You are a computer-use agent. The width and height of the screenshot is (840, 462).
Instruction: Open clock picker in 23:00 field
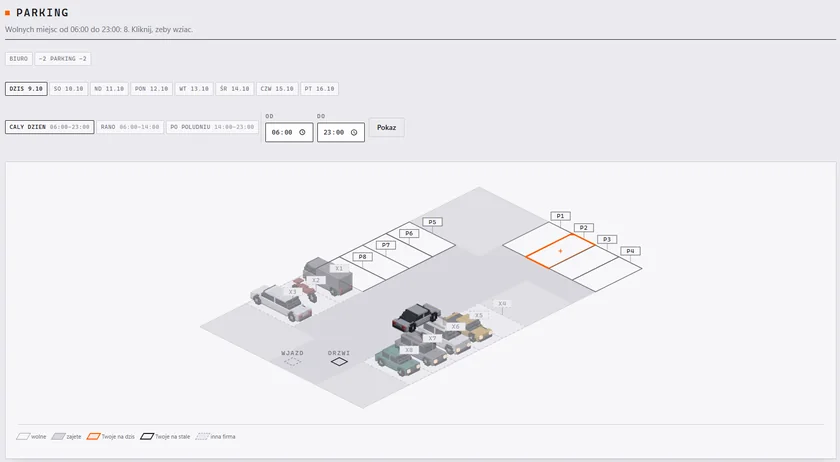pyautogui.click(x=354, y=132)
